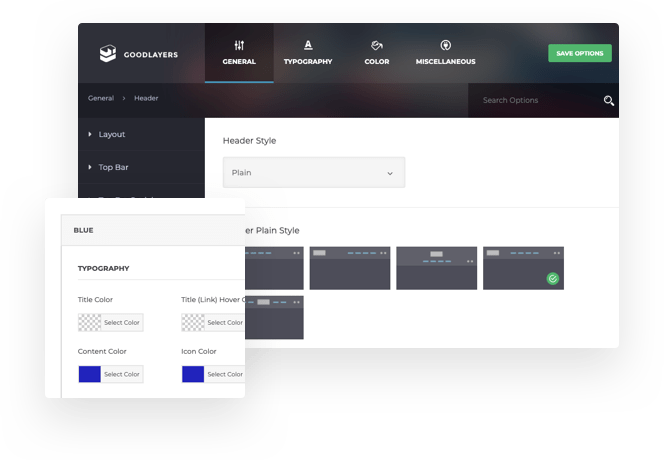
Task: Choose the header style thumbnail in second row
Action: [275, 316]
